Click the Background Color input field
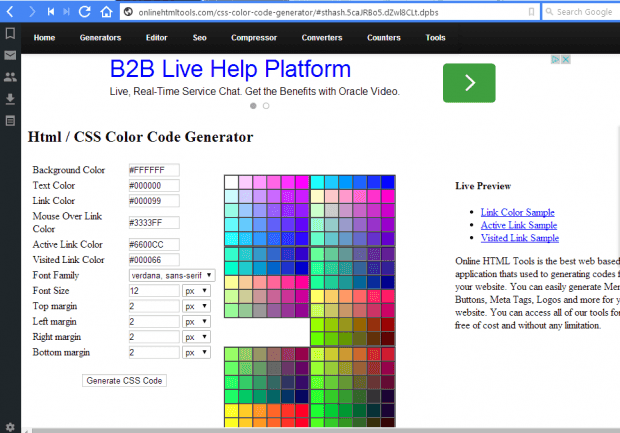 (154, 170)
